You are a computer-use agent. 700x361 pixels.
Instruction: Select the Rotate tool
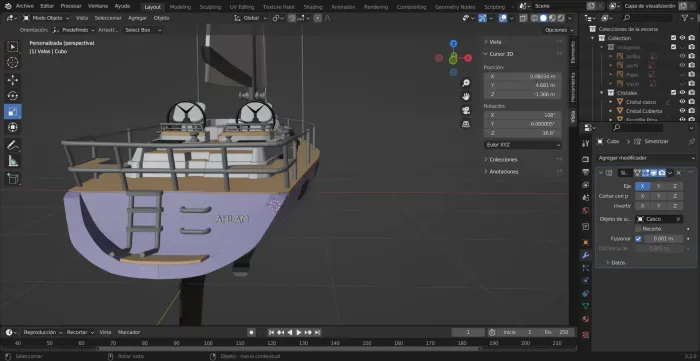pos(13,96)
